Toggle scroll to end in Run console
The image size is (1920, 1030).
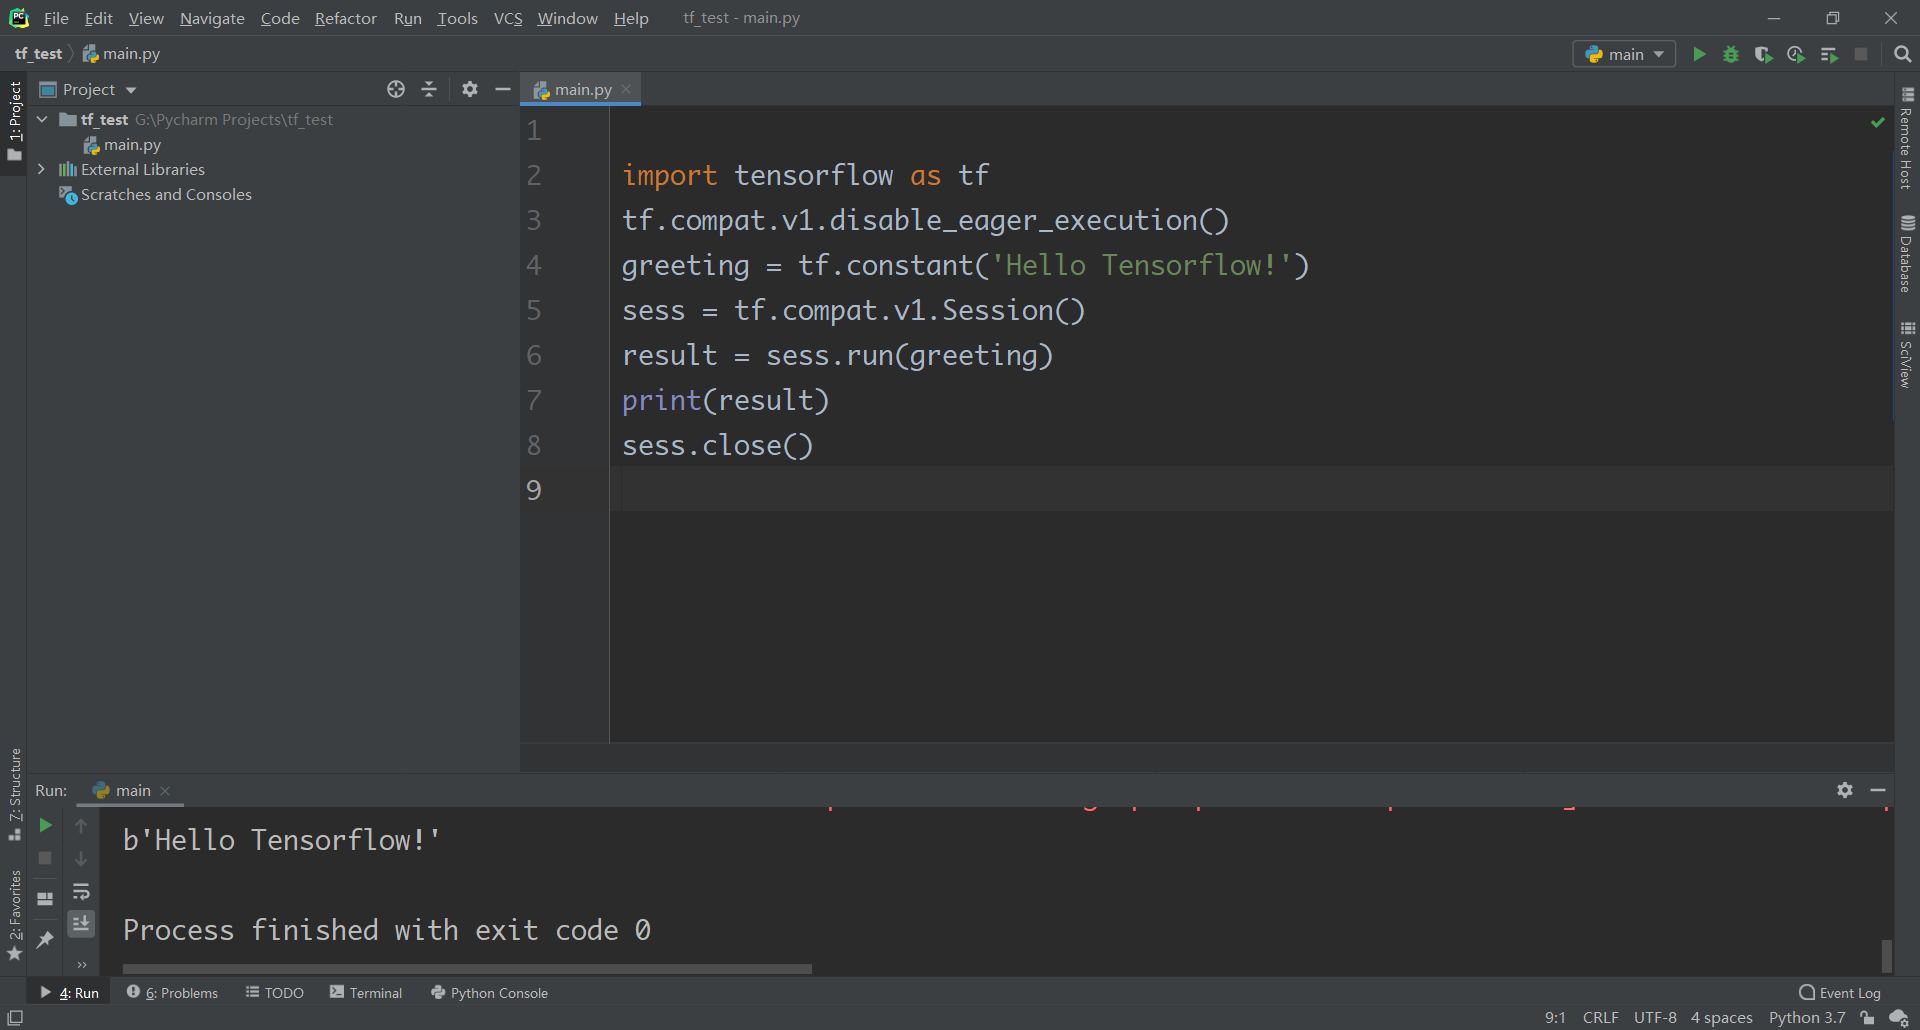[81, 923]
